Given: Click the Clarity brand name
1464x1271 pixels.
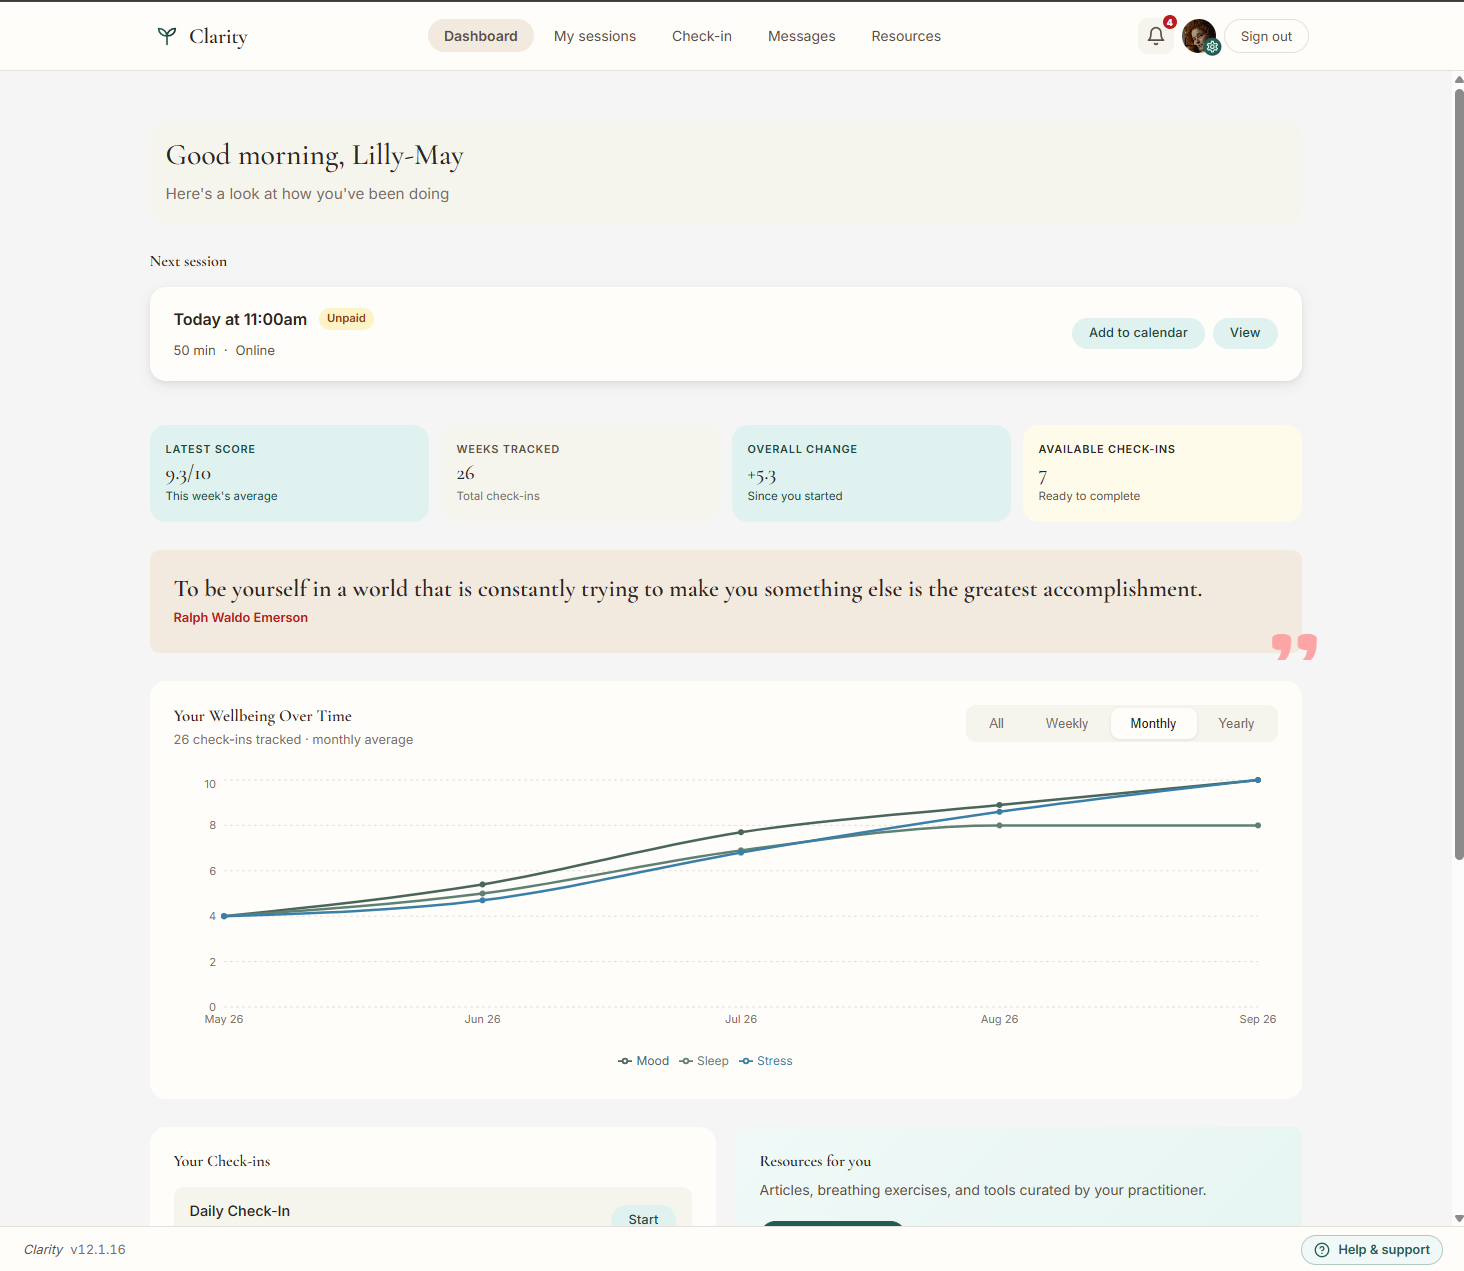Looking at the screenshot, I should pos(218,37).
